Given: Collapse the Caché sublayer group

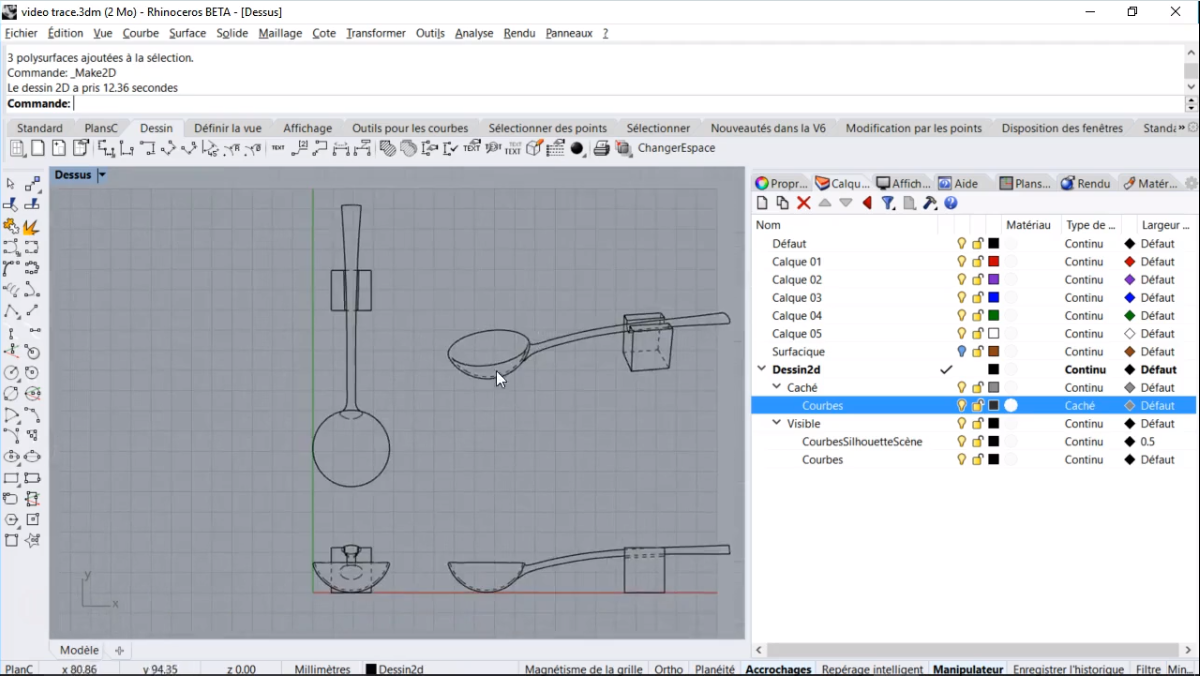Looking at the screenshot, I should pyautogui.click(x=777, y=388).
